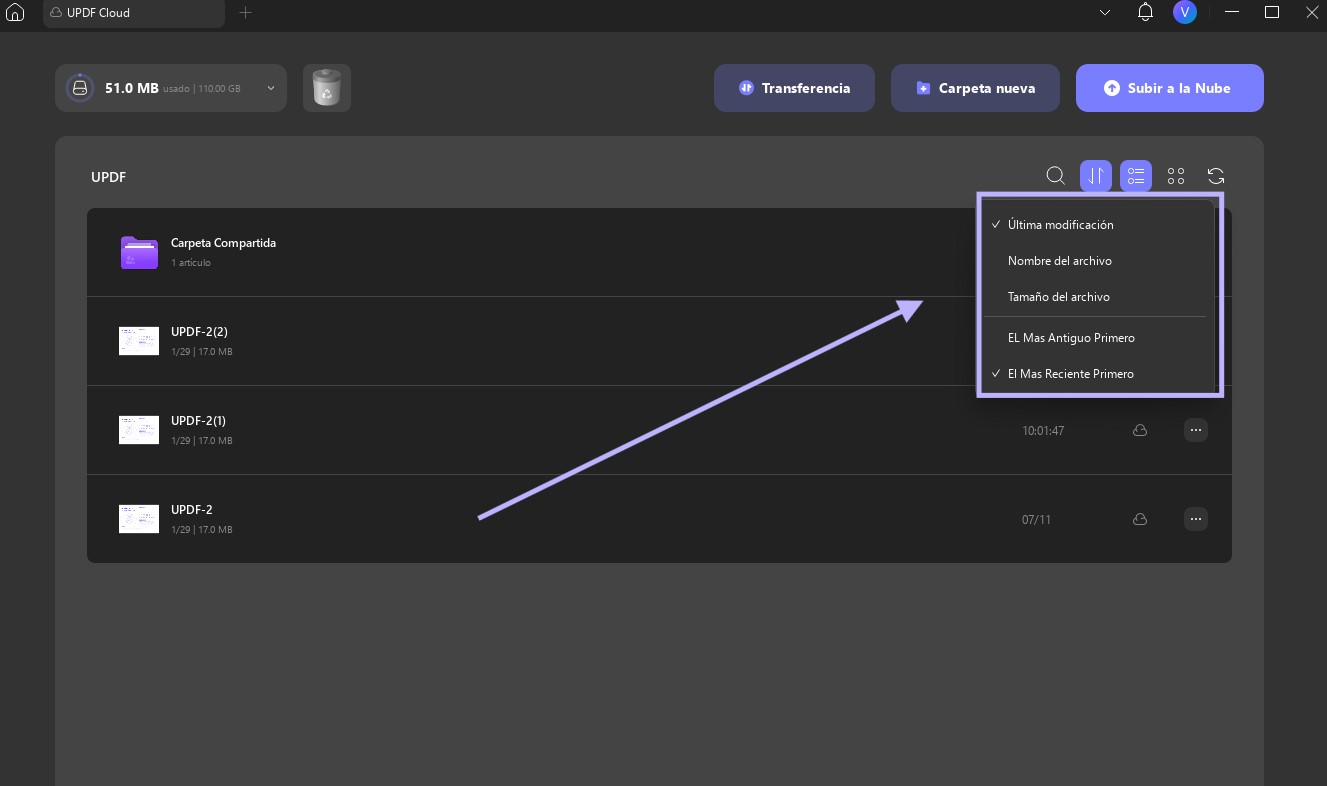The width and height of the screenshot is (1327, 786).
Task: Open the notifications bell
Action: (1146, 13)
